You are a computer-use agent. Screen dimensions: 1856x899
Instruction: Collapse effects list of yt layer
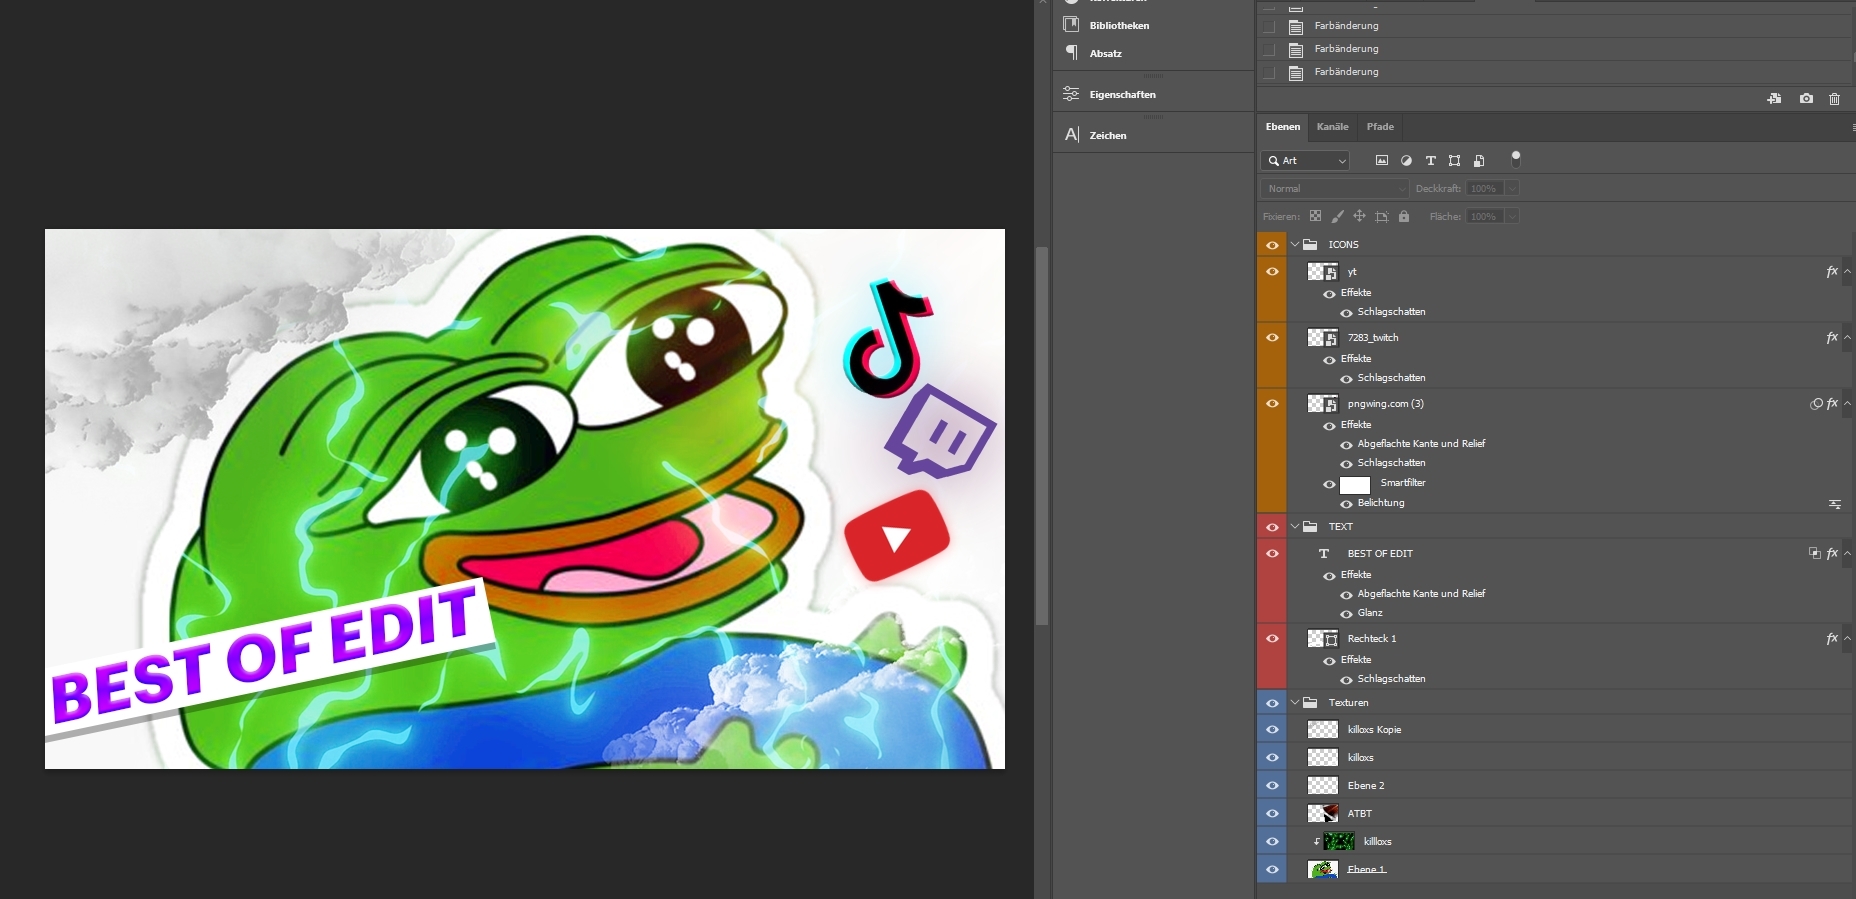[1848, 272]
